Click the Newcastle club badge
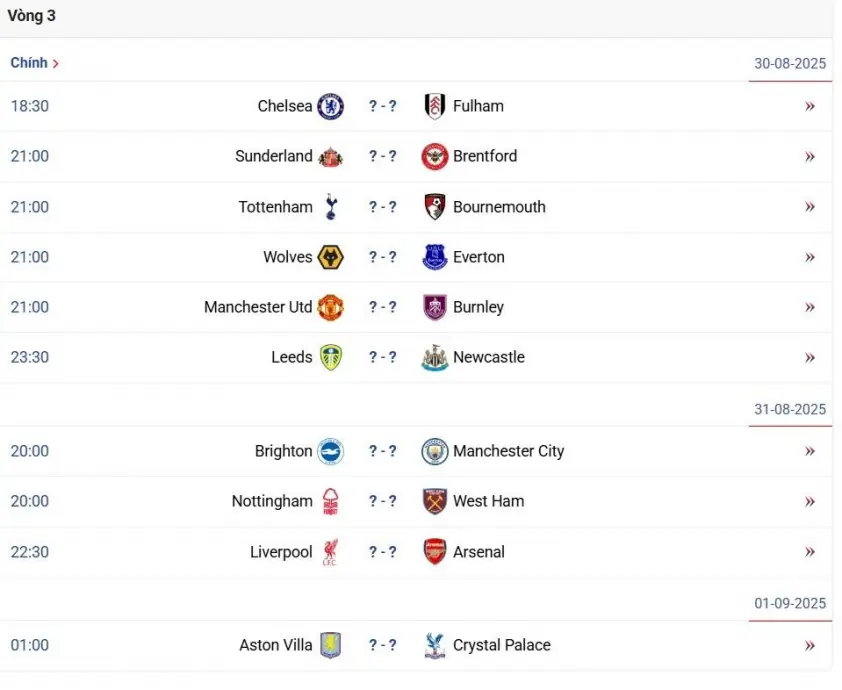 434,358
